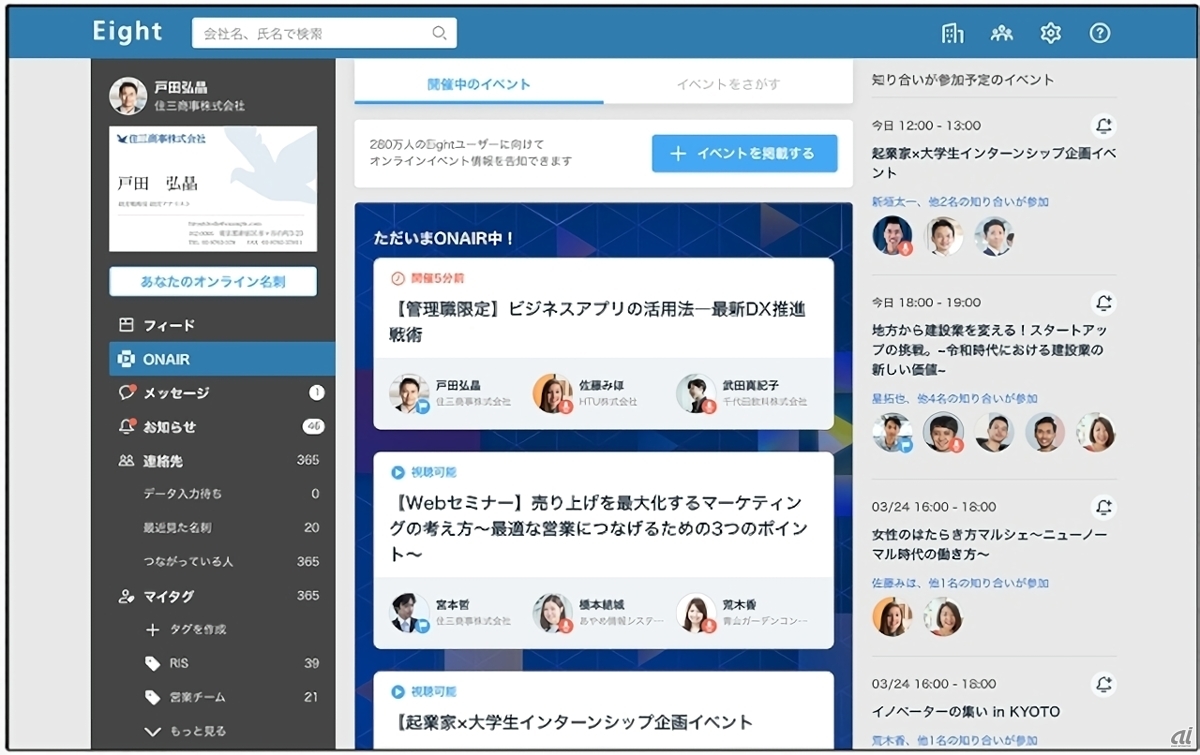Click the 会社名、氏名で検索 search field
This screenshot has height=755, width=1200.
click(x=324, y=33)
